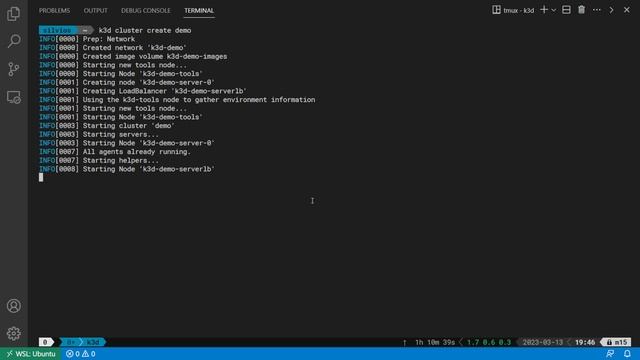Viewport: 640px width, 360px height.
Task: Open the terminal panel more actions menu
Action: tap(596, 10)
